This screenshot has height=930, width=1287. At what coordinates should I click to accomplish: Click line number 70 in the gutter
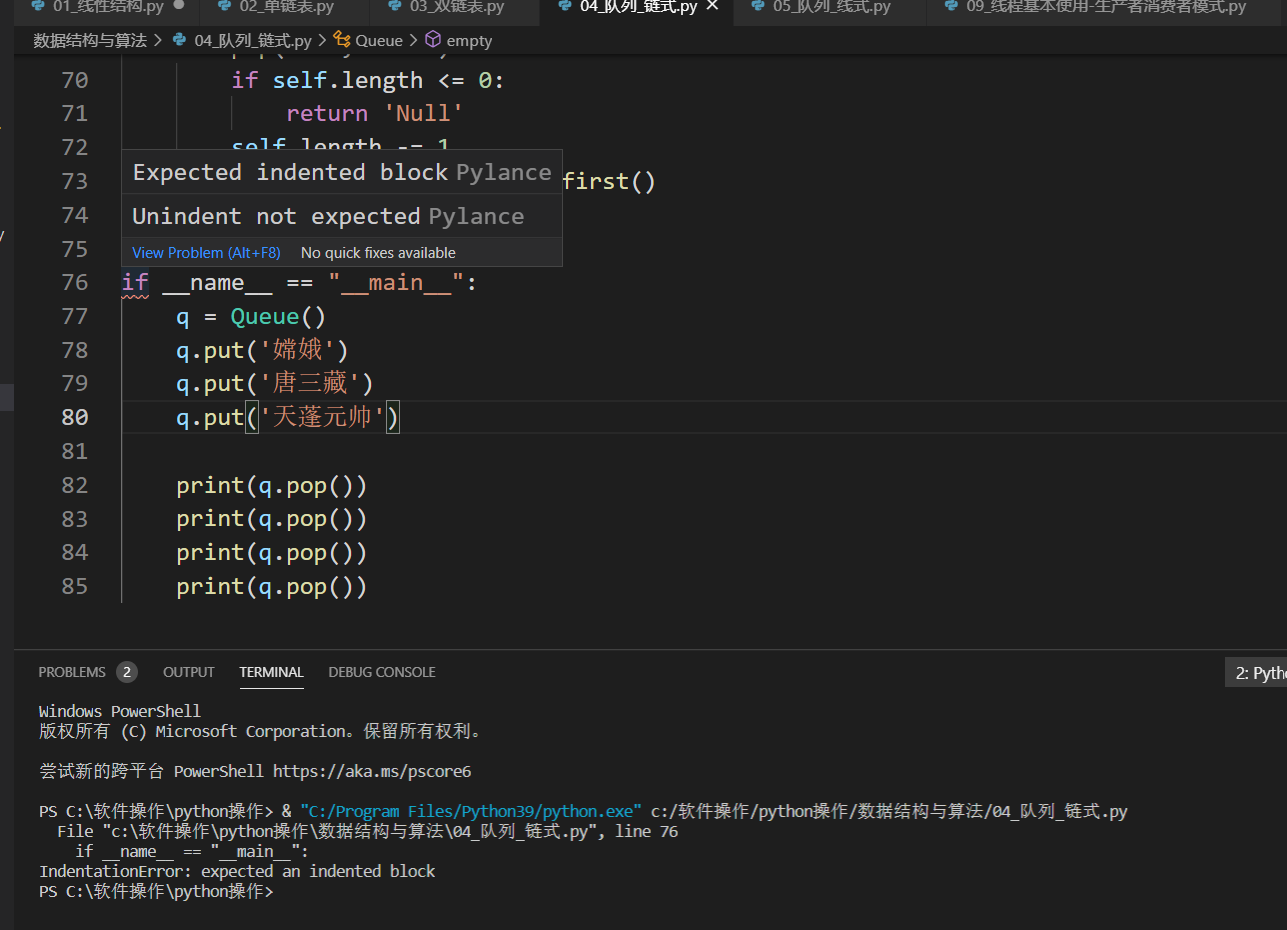(x=75, y=81)
